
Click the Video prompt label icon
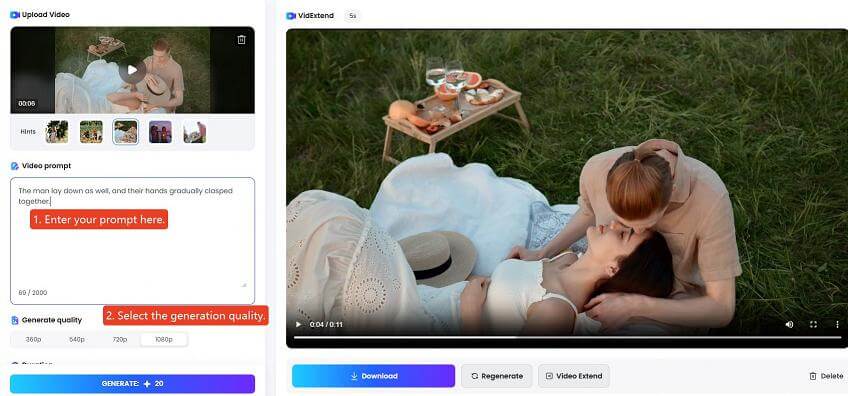[15, 166]
